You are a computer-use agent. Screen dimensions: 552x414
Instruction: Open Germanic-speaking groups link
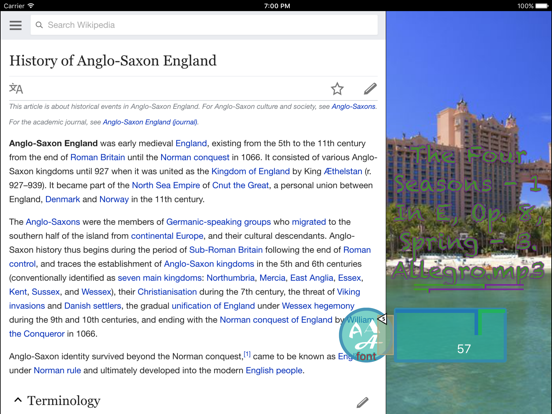tap(218, 222)
